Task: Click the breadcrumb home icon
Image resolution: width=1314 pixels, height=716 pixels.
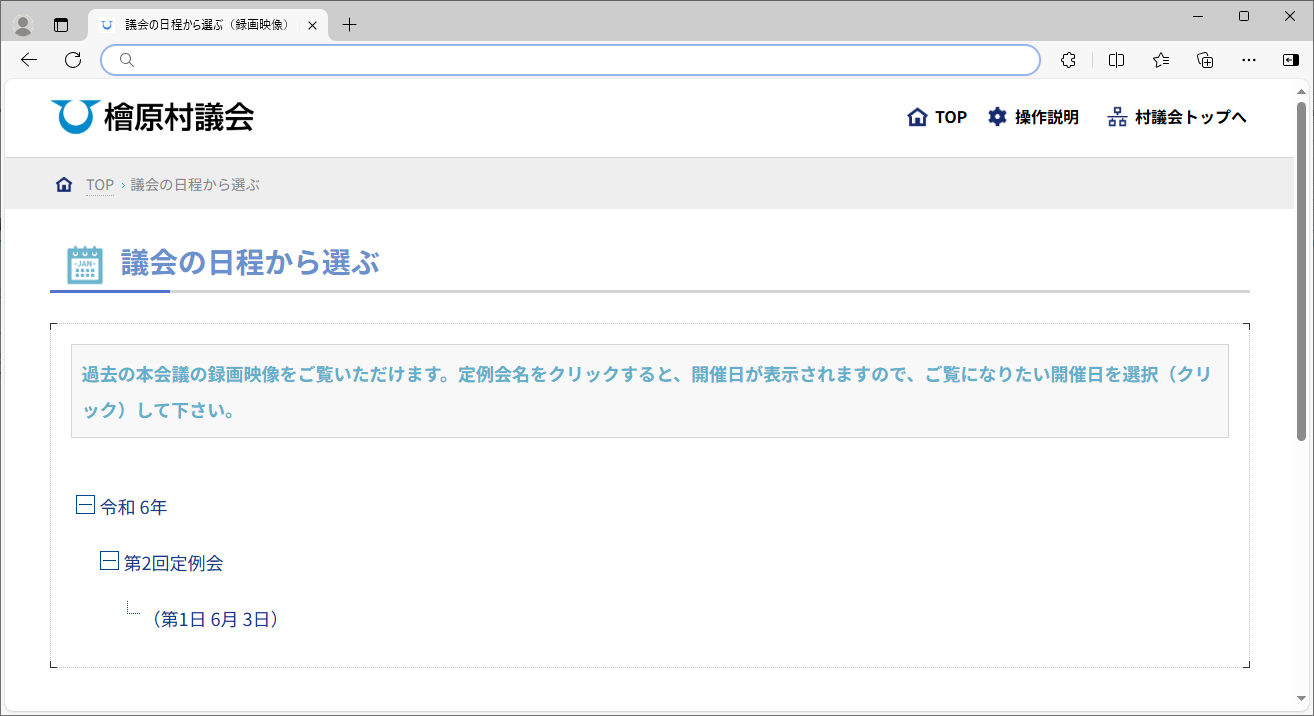Action: (64, 185)
